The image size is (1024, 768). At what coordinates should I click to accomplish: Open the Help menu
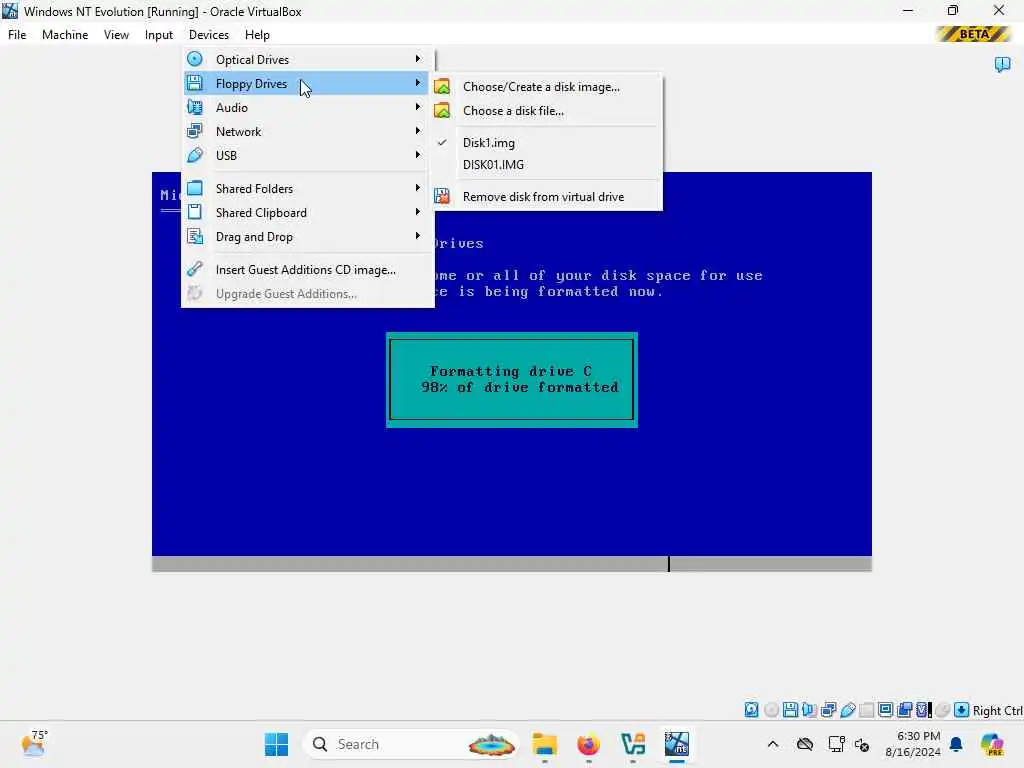(257, 35)
